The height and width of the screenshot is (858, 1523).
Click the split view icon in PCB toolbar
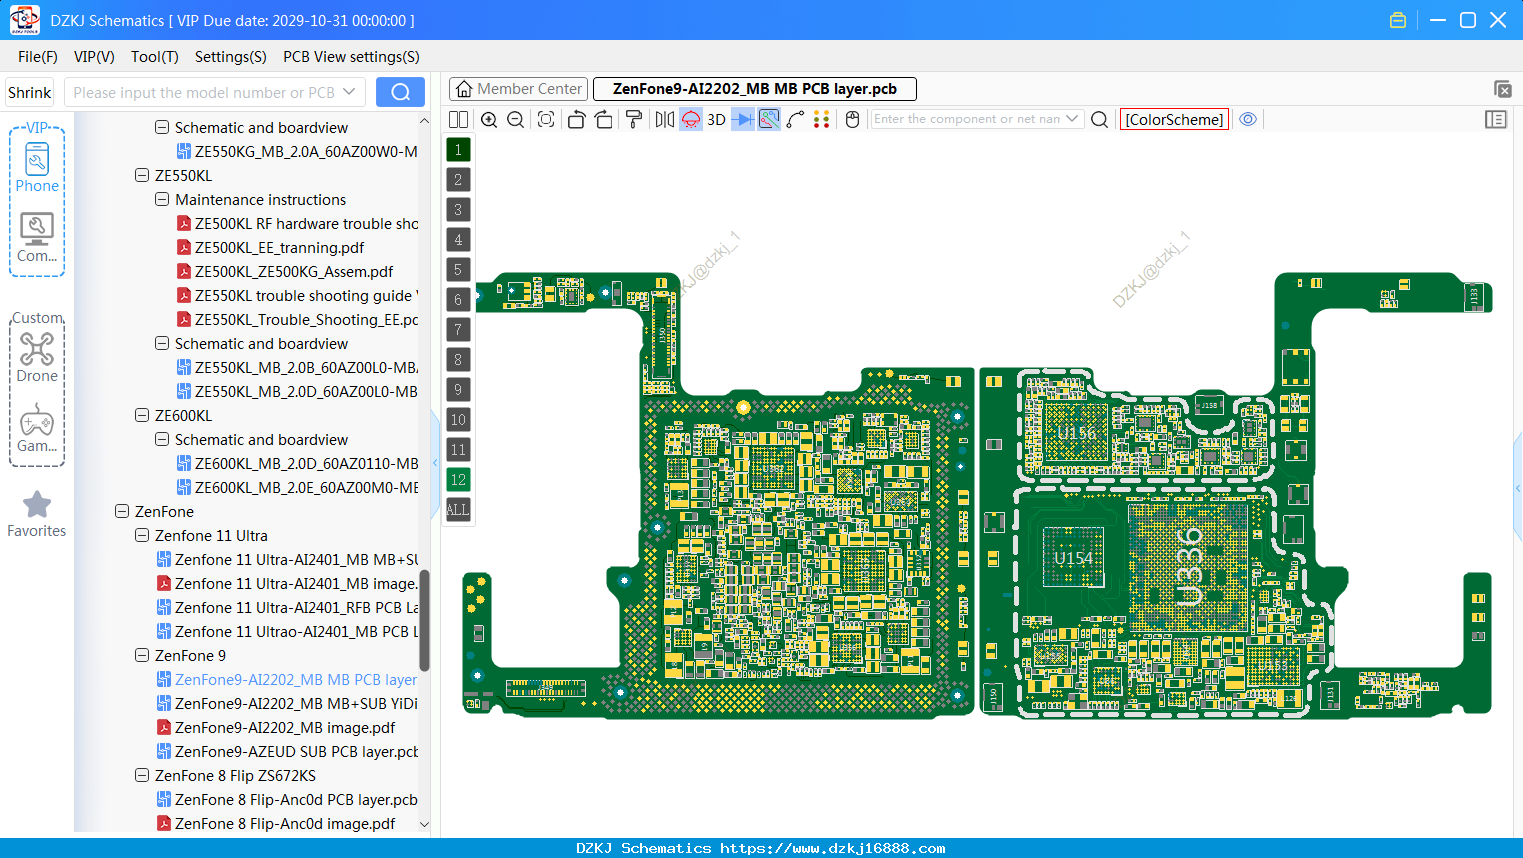click(458, 120)
